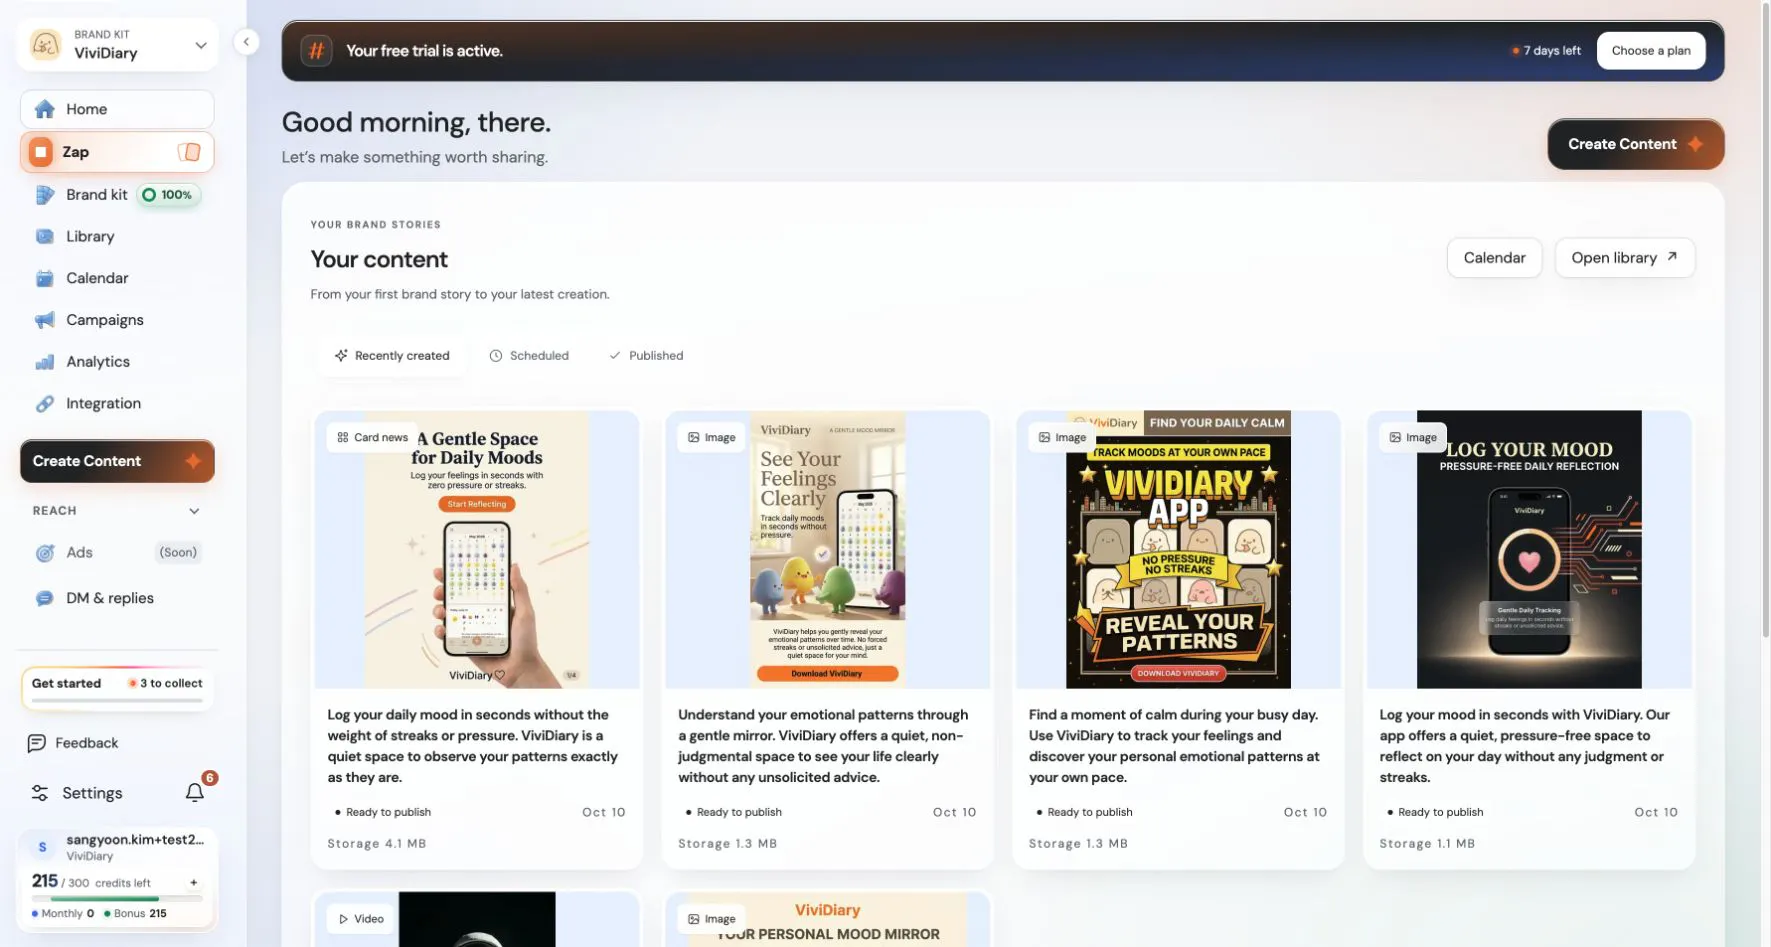Screen dimensions: 1771x947
Task: Click the sidebar Create Content button
Action: pyautogui.click(x=117, y=461)
